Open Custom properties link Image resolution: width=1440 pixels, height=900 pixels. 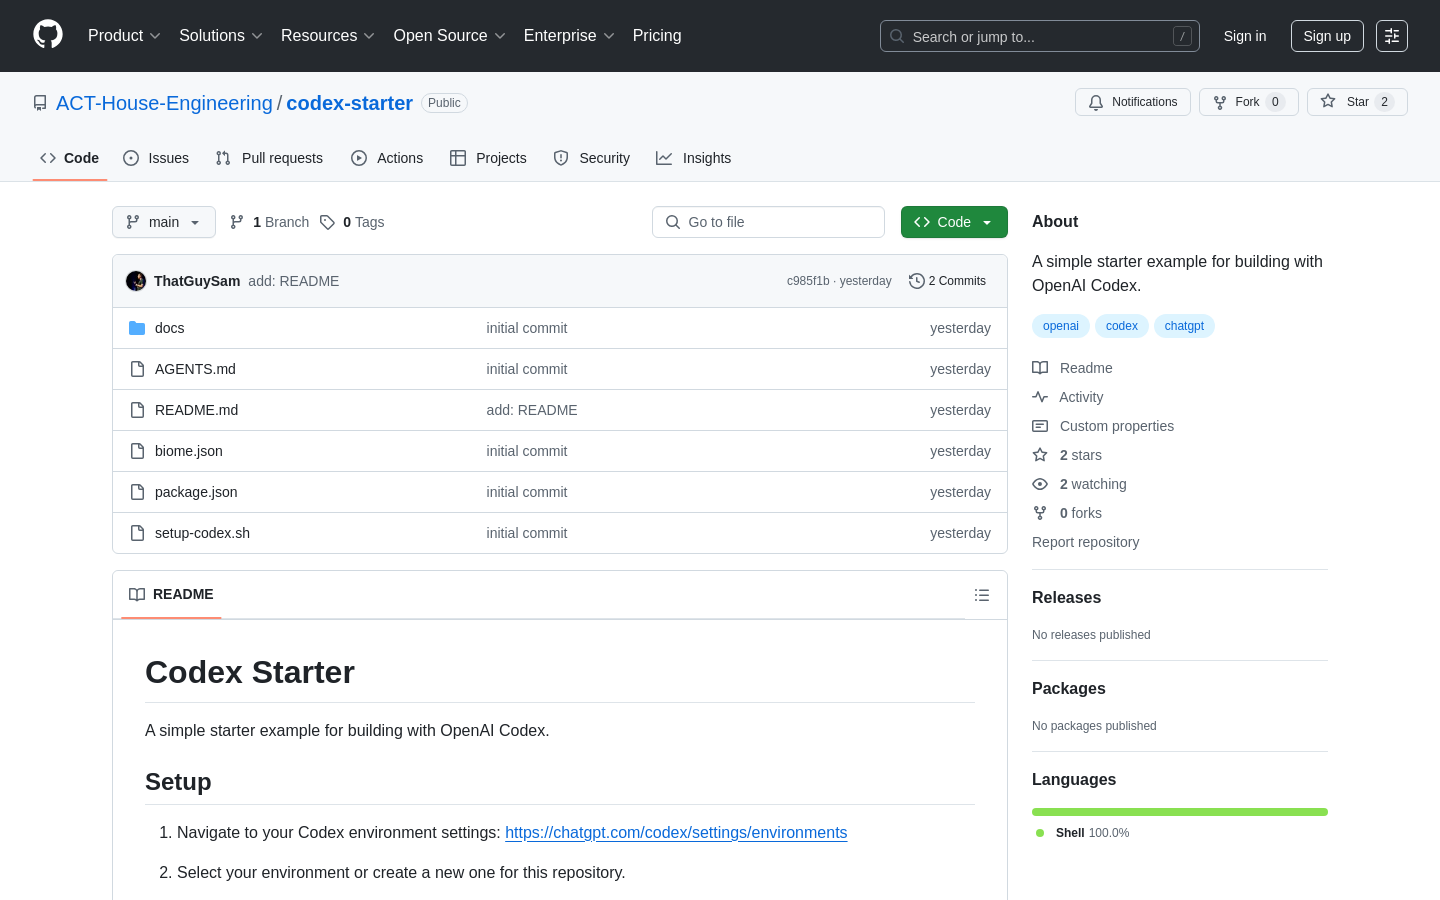click(x=1103, y=426)
